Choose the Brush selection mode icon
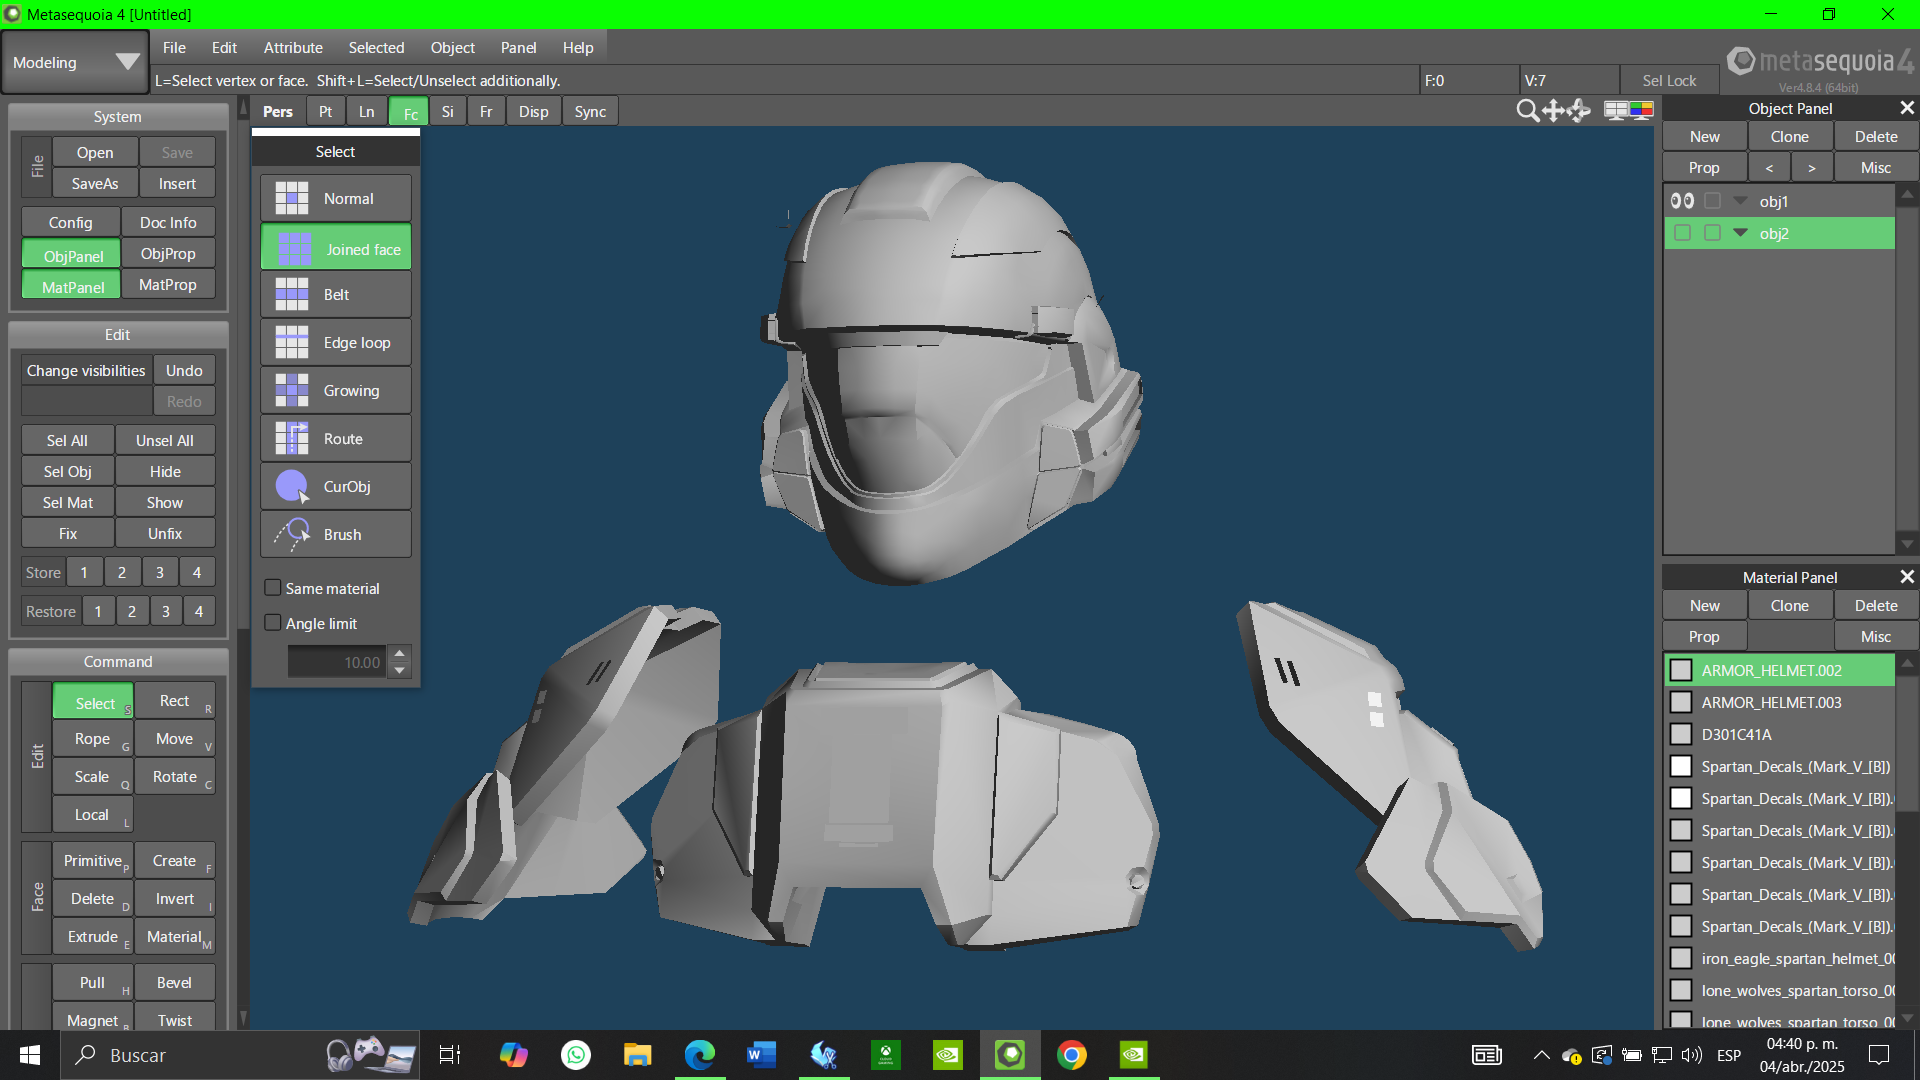 (x=292, y=535)
